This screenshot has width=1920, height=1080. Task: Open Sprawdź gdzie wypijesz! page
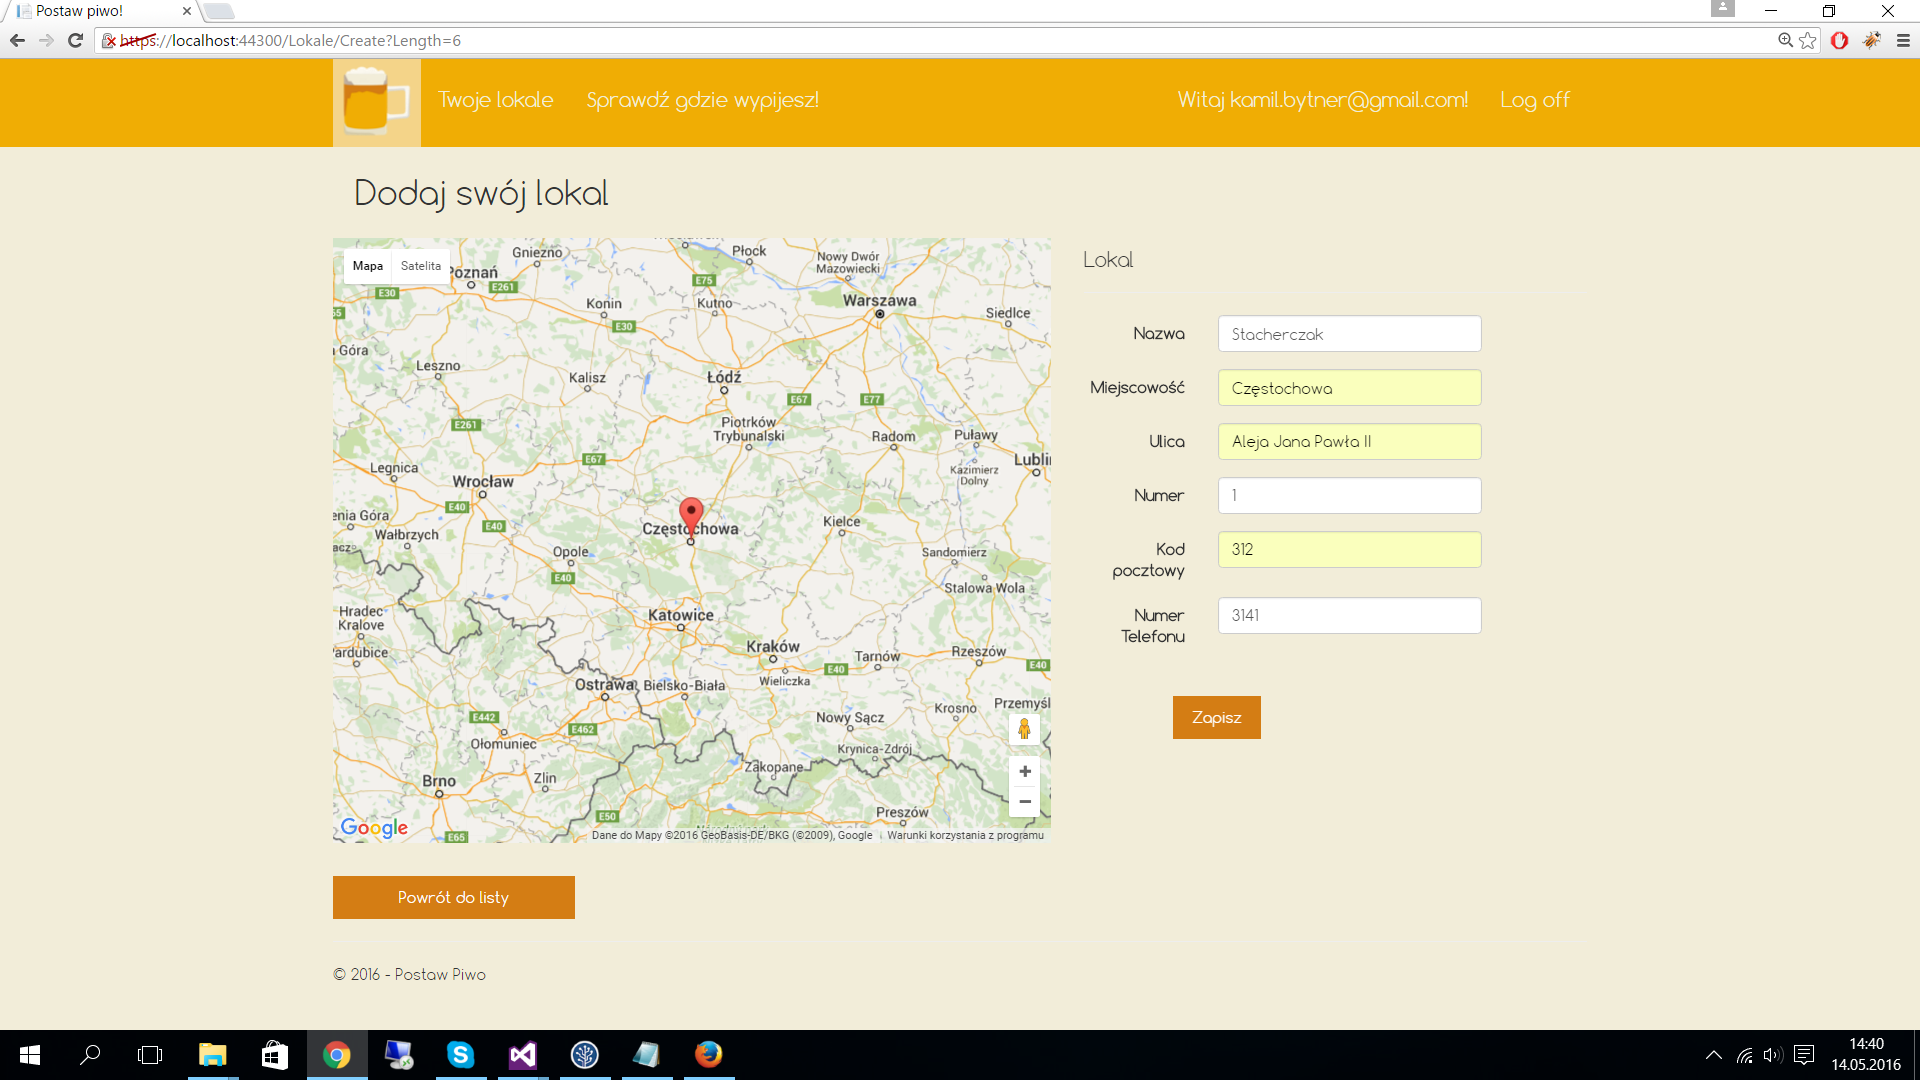(702, 100)
